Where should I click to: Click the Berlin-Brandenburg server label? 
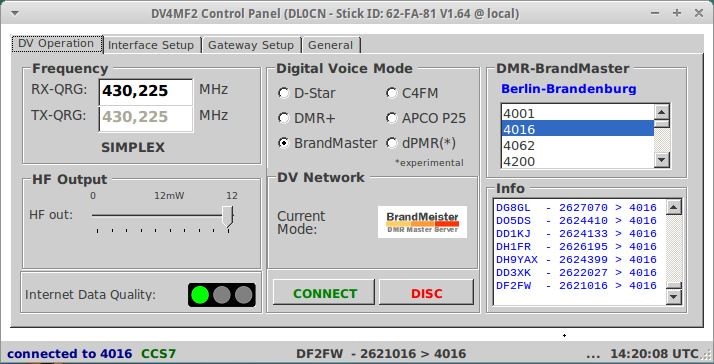[569, 89]
